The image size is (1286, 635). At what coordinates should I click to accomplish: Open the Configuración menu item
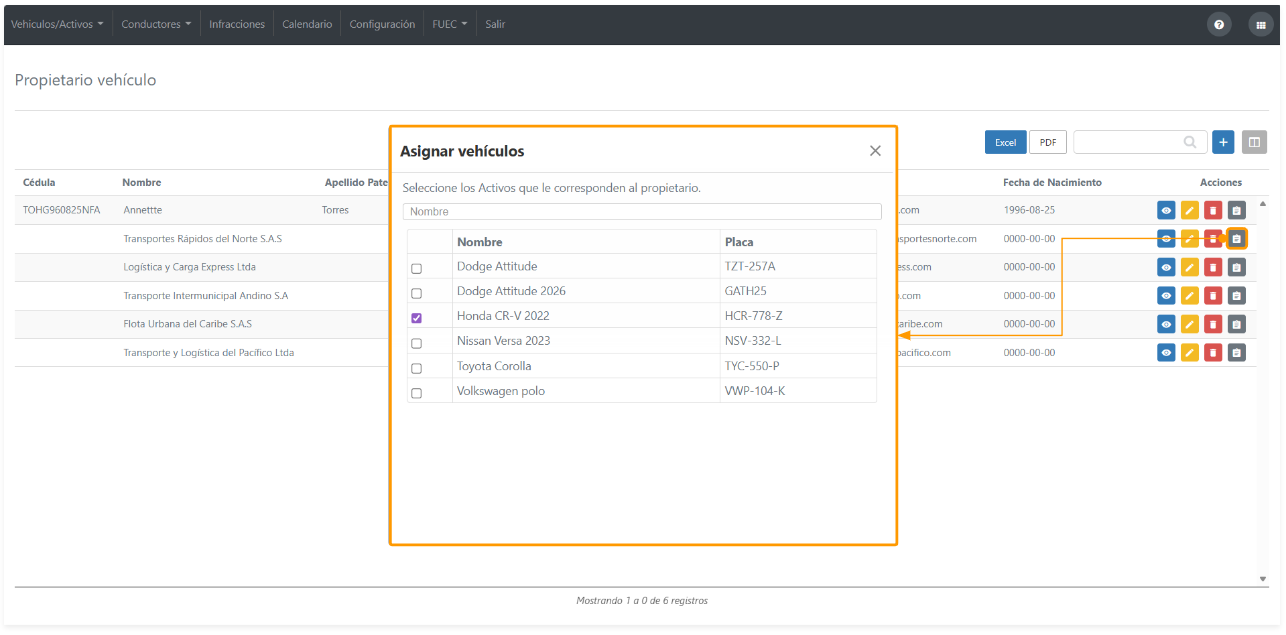(x=382, y=24)
